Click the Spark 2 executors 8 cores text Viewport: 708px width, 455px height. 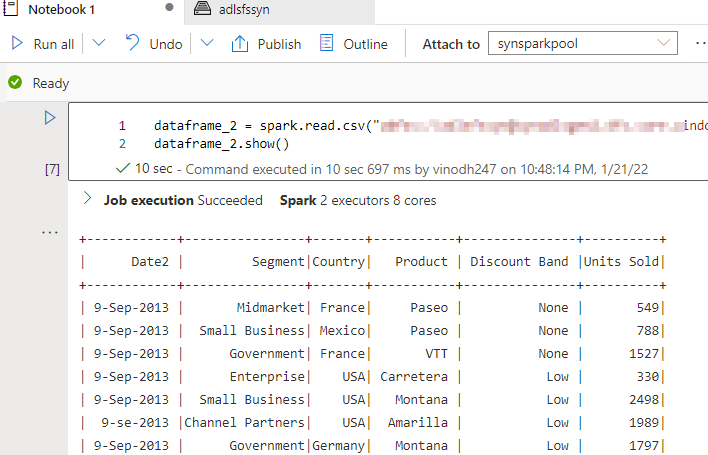tap(357, 200)
